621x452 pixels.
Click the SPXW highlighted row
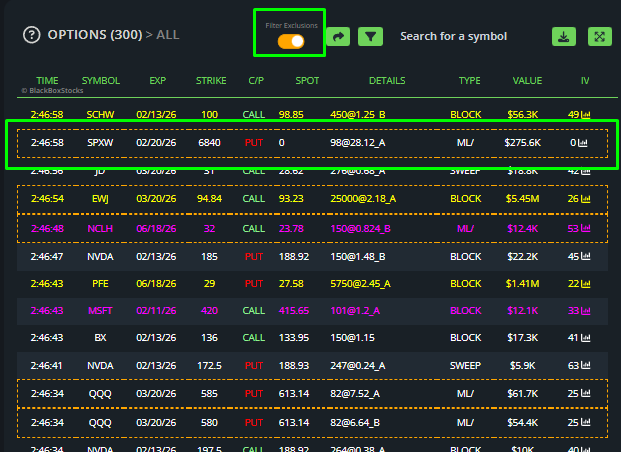click(310, 143)
